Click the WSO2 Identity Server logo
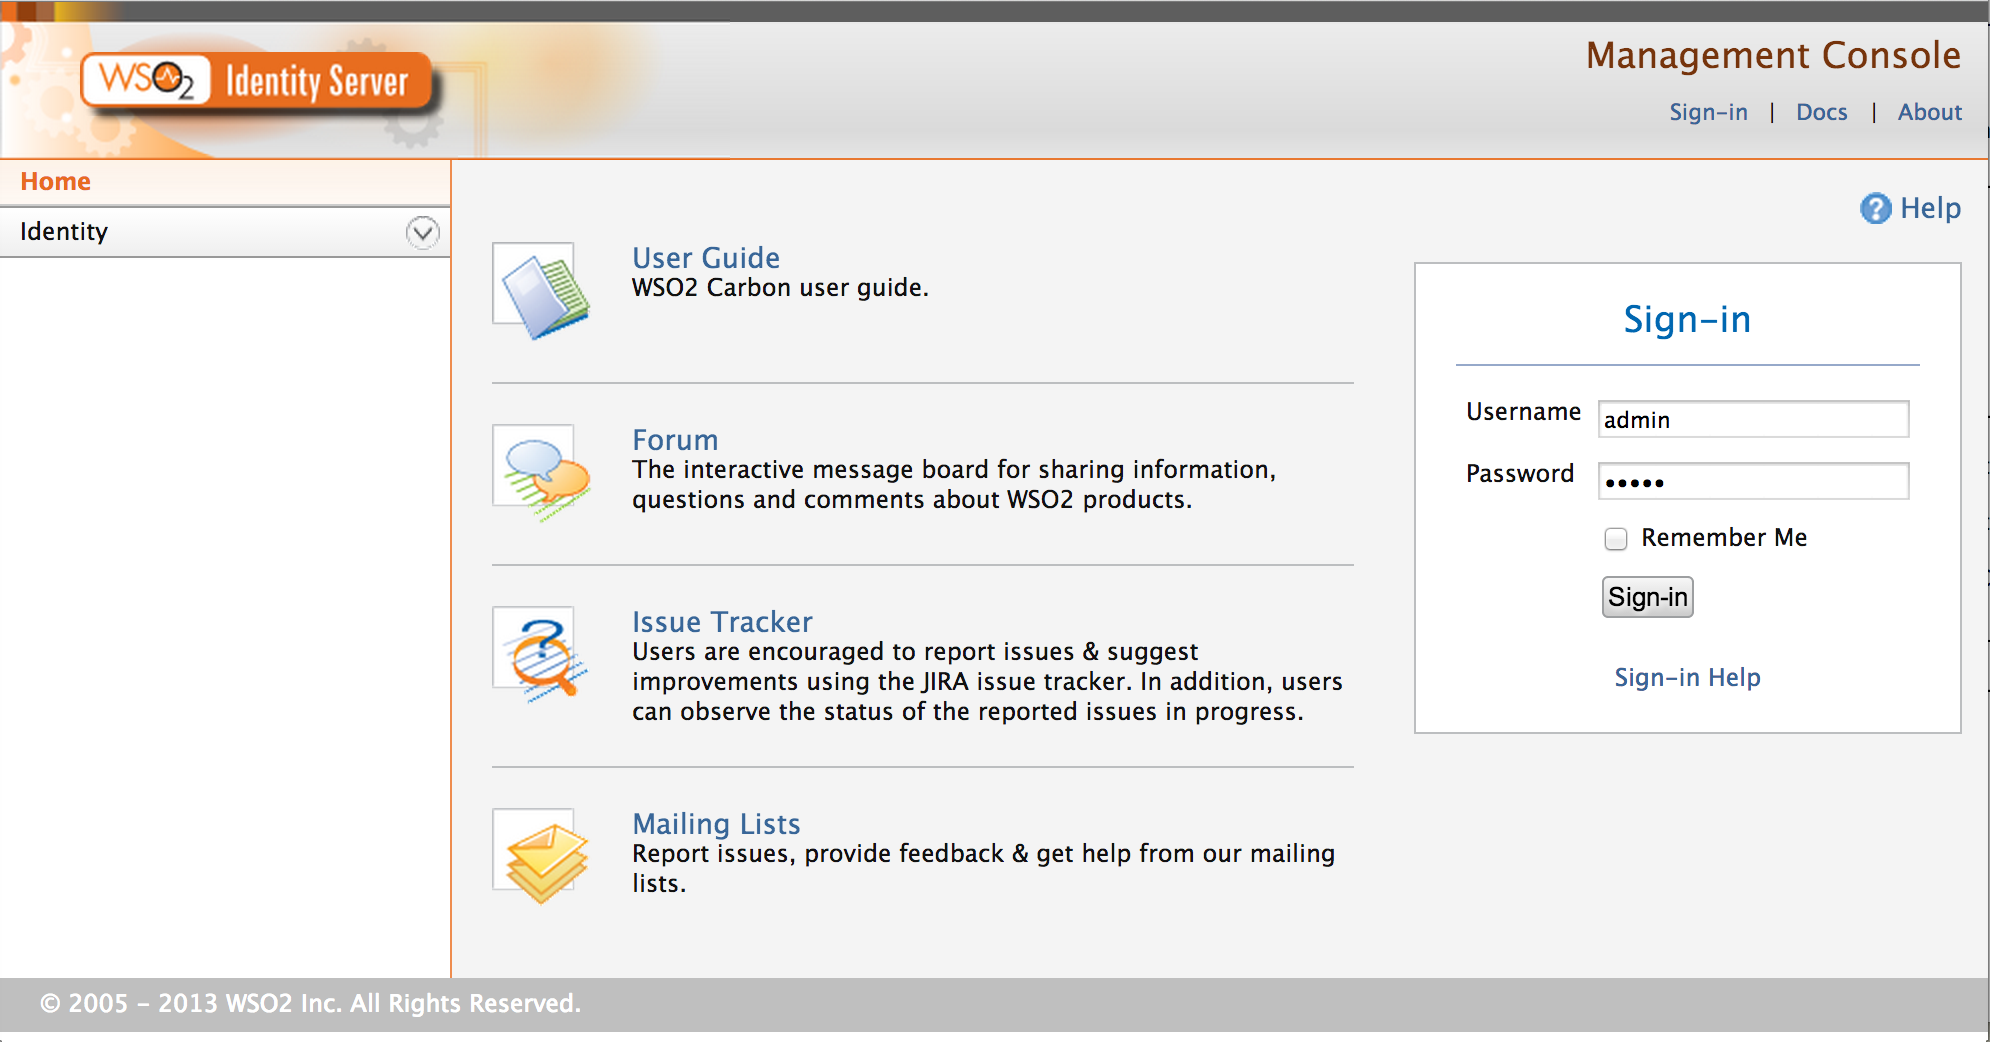The width and height of the screenshot is (1990, 1042). [257, 80]
